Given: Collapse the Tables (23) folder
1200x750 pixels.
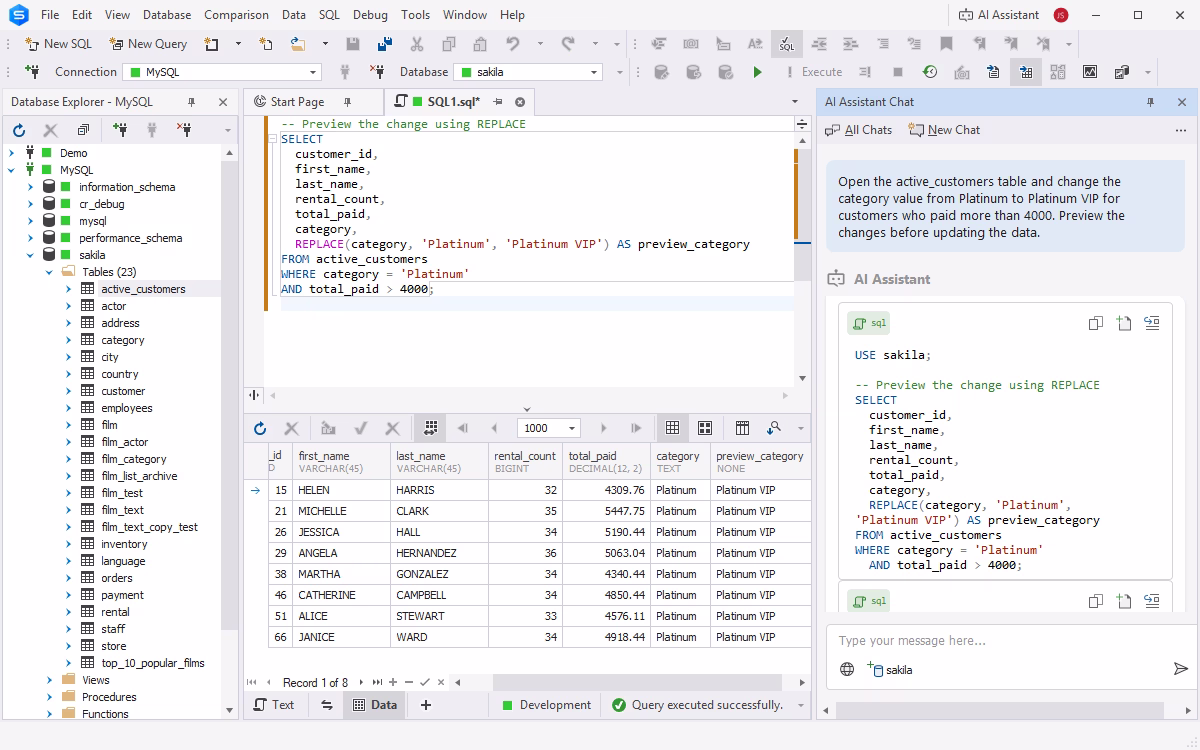Looking at the screenshot, I should 50,272.
